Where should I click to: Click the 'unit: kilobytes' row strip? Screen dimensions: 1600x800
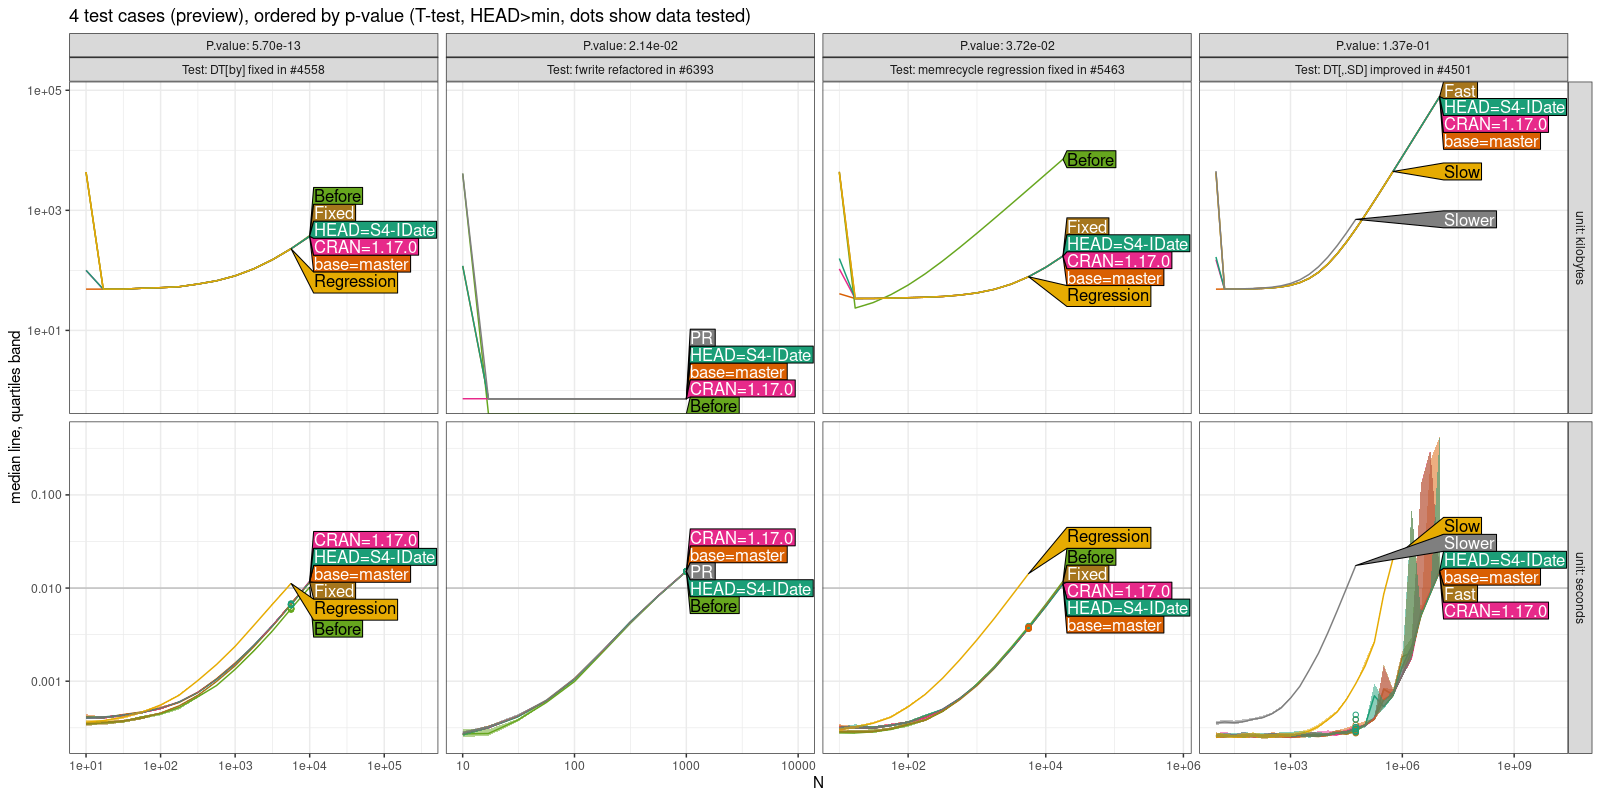(1580, 247)
